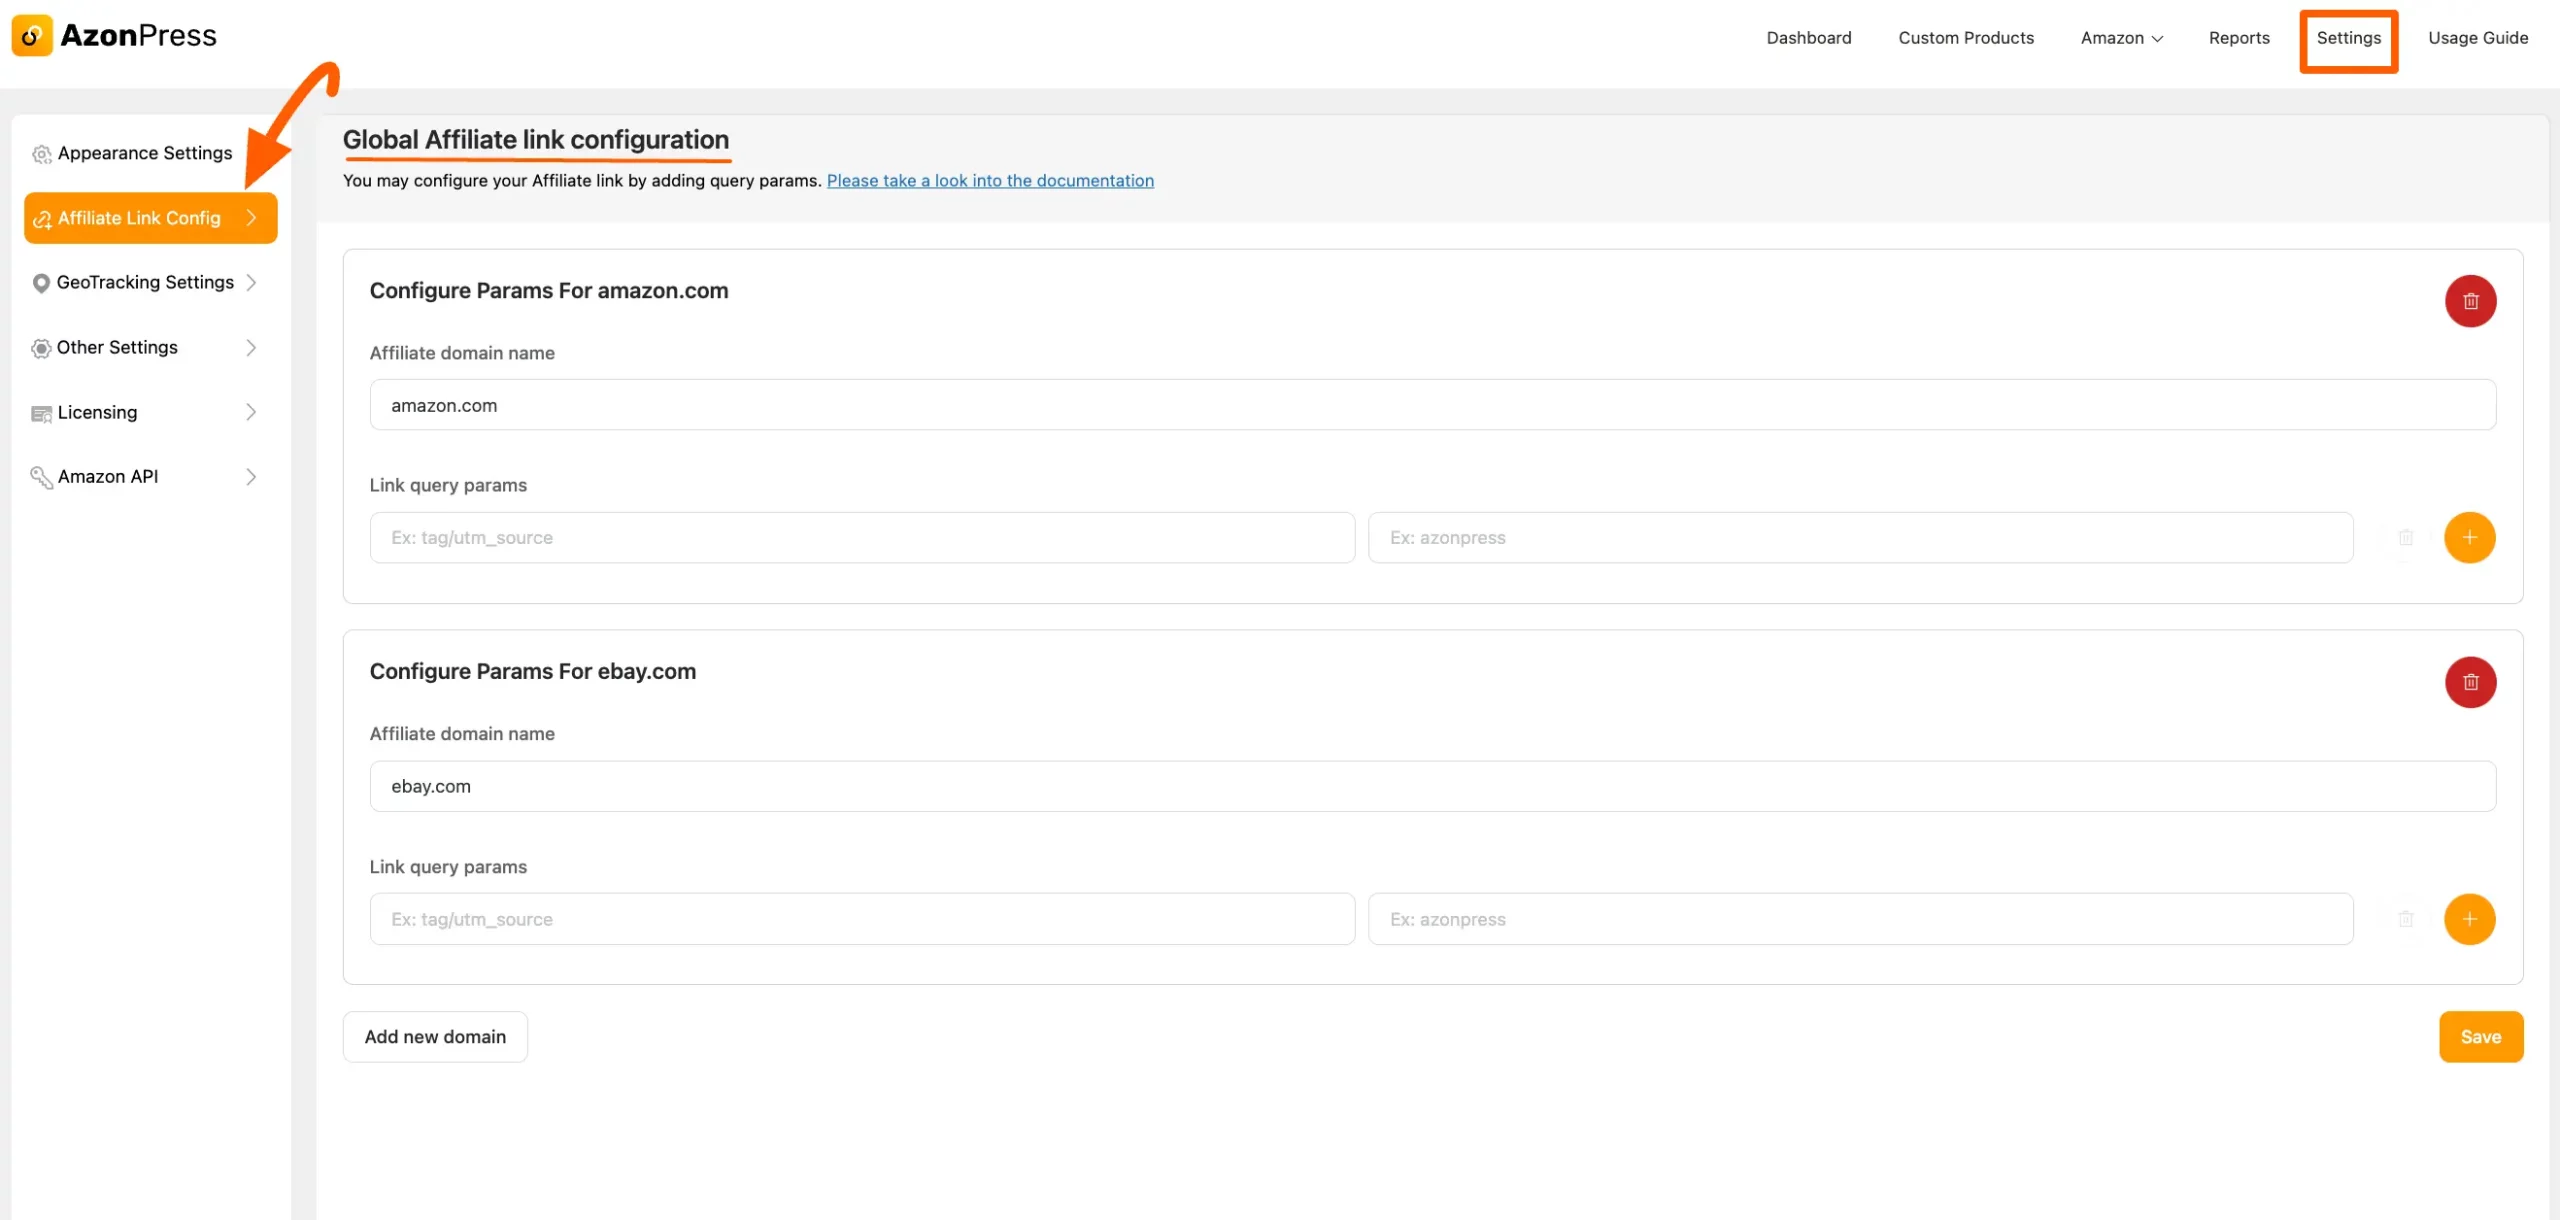Click the Amazon API key icon
This screenshot has height=1220, width=2560.
(41, 476)
